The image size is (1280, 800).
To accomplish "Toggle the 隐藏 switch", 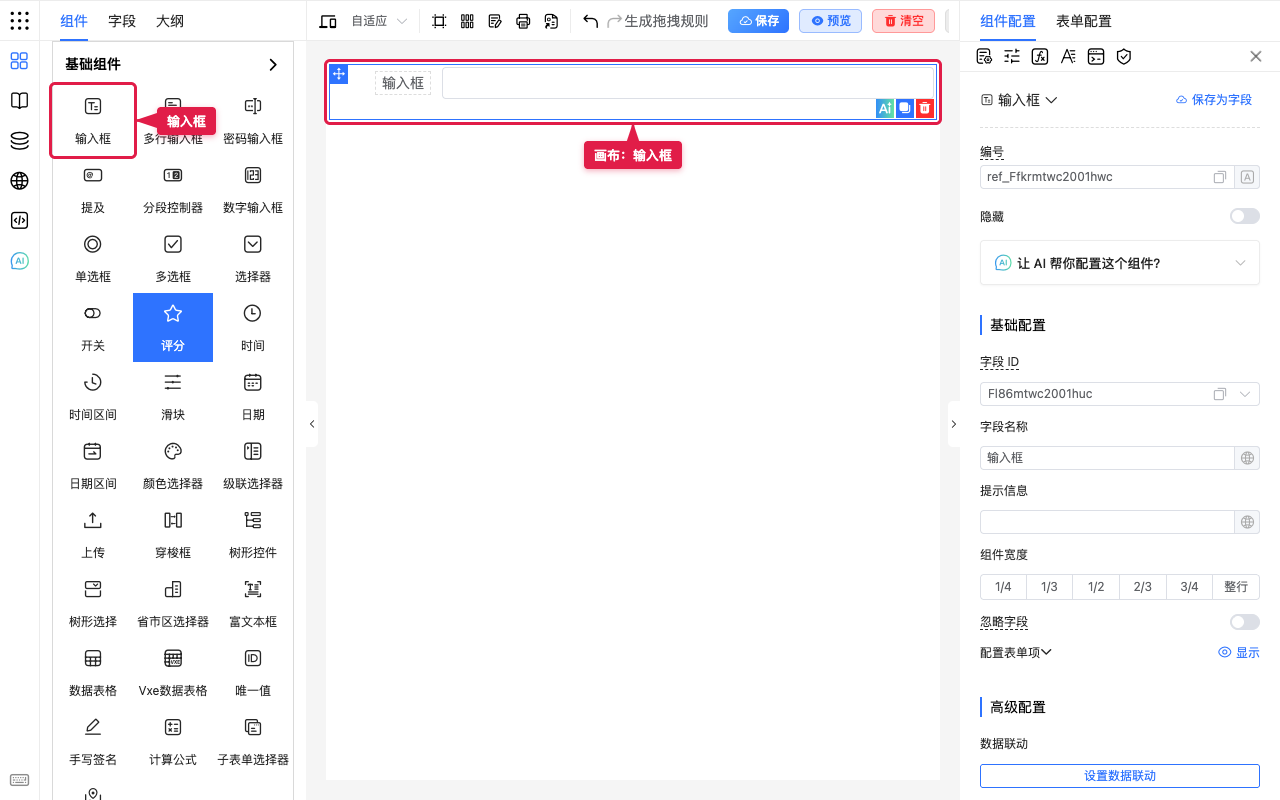I will point(1245,216).
